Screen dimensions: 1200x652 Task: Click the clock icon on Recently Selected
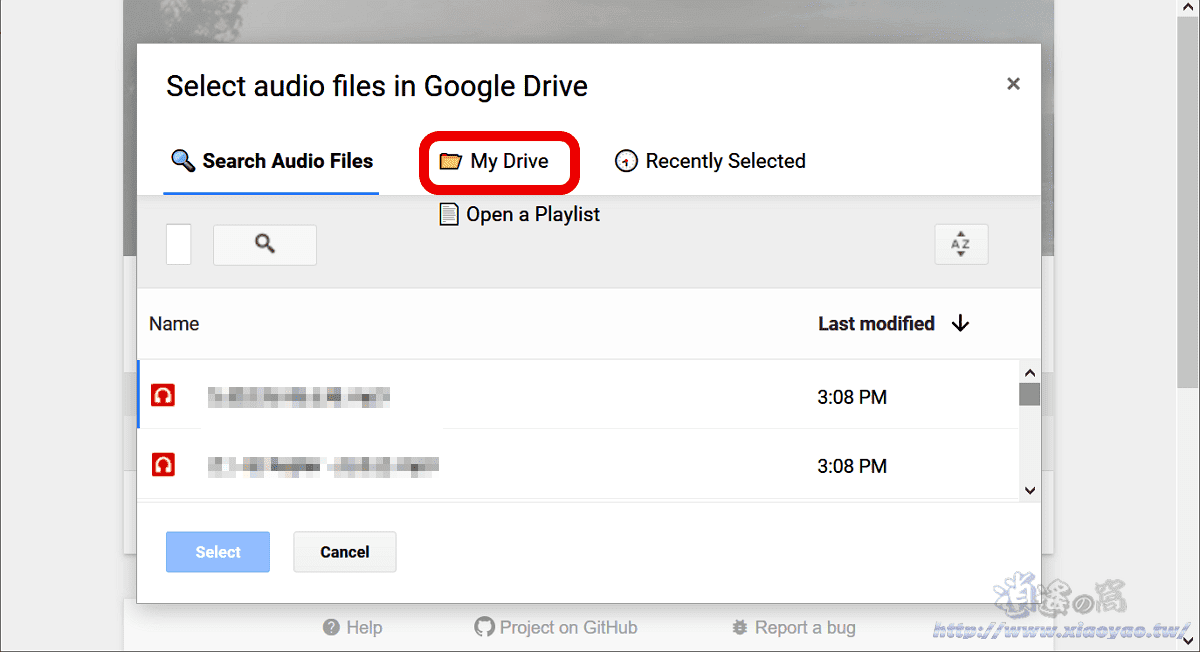(x=627, y=161)
